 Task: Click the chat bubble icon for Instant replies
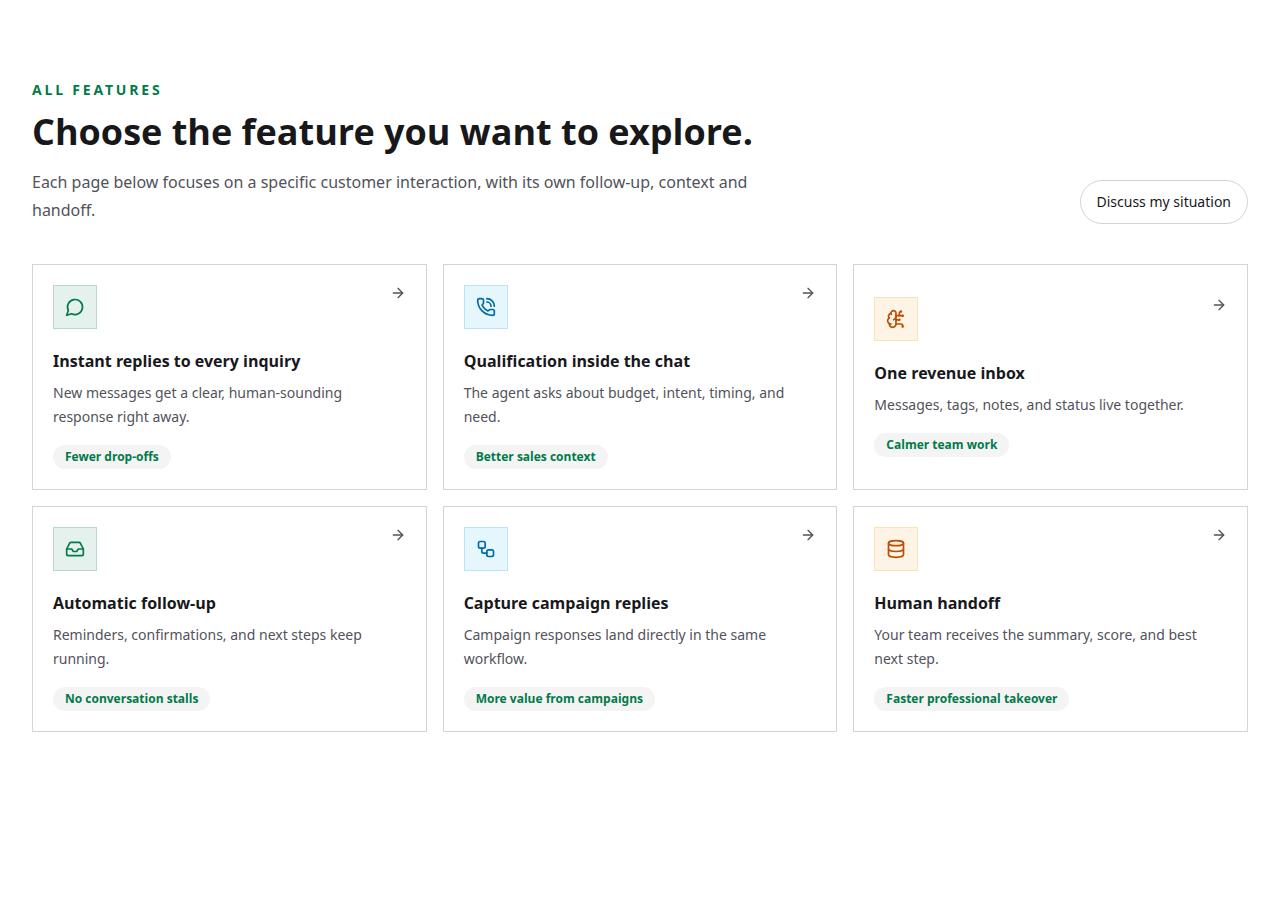pyautogui.click(x=75, y=307)
